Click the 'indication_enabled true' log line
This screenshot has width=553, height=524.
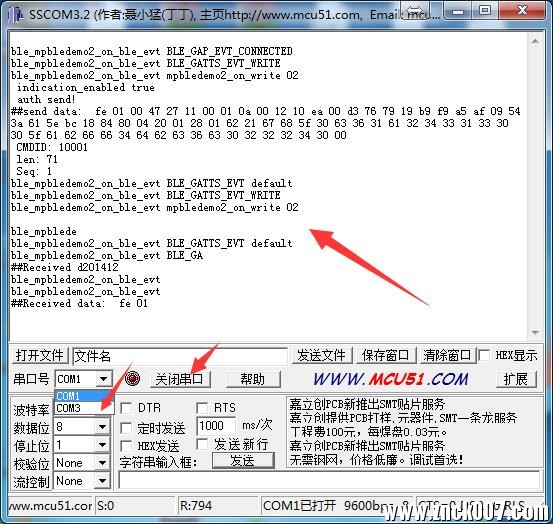pos(86,87)
